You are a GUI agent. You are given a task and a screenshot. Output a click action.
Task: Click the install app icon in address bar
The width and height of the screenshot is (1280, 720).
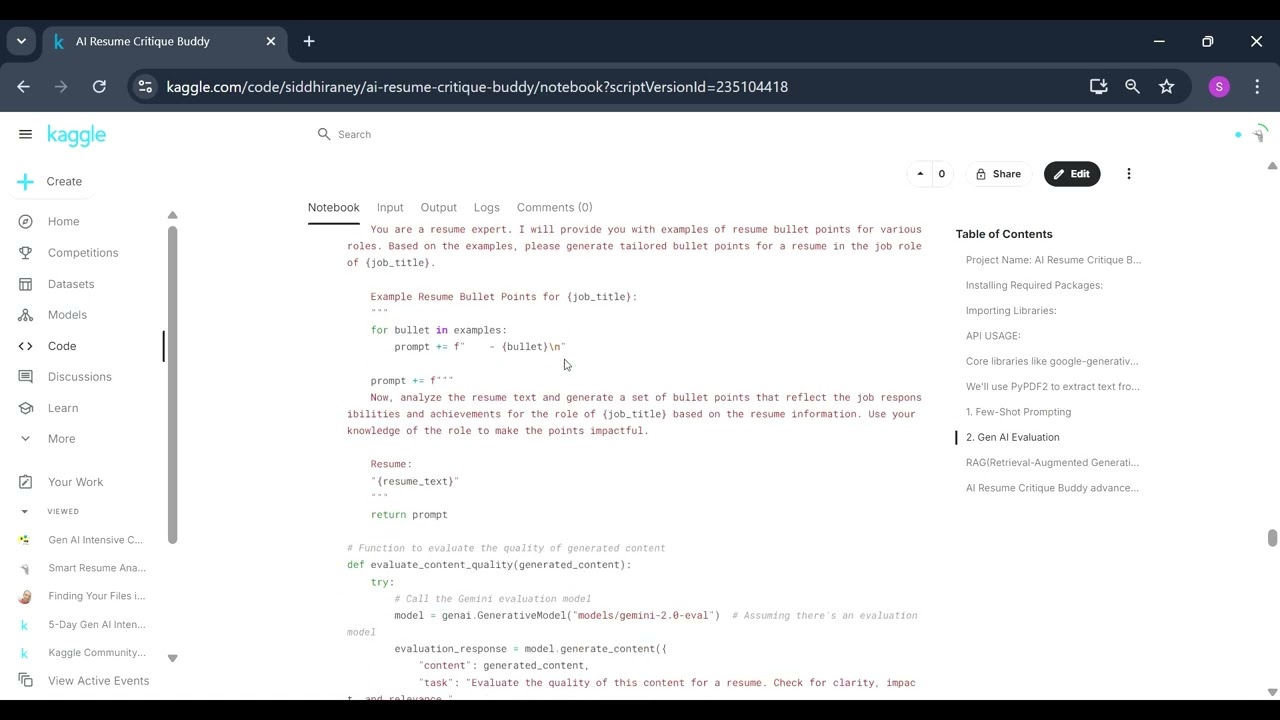(x=1098, y=87)
